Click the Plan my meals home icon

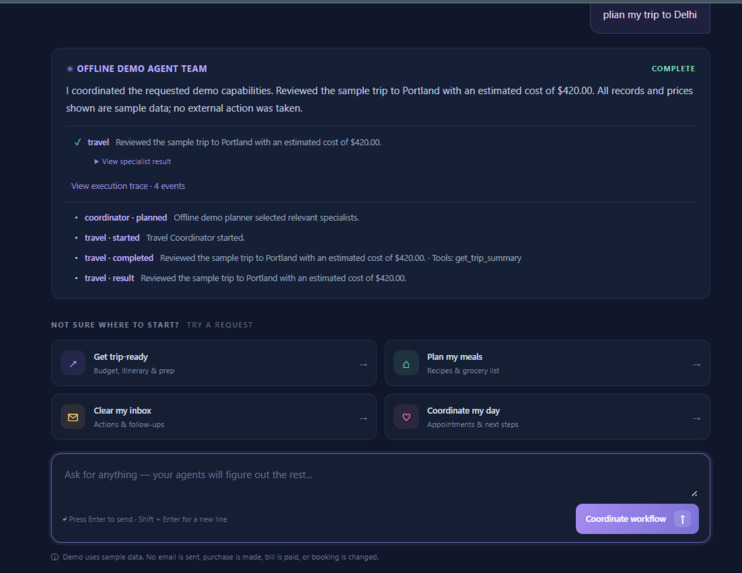coord(406,363)
